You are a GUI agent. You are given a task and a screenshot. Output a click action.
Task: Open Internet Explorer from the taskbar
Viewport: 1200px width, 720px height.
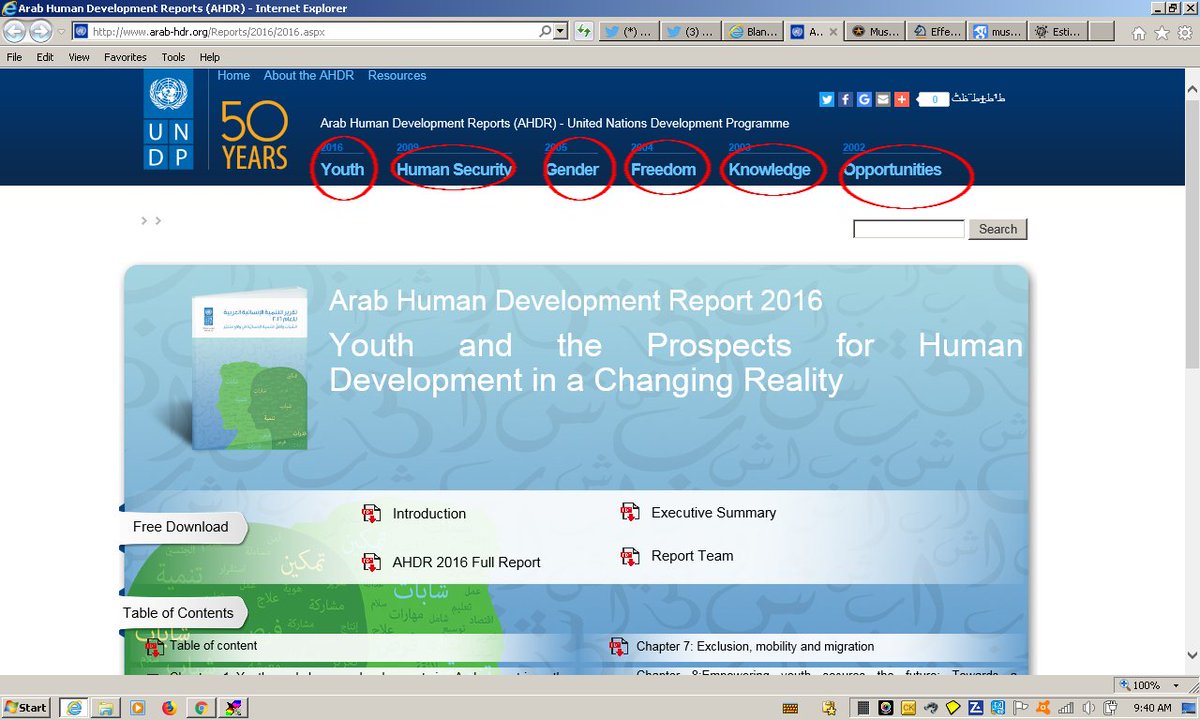pos(74,708)
